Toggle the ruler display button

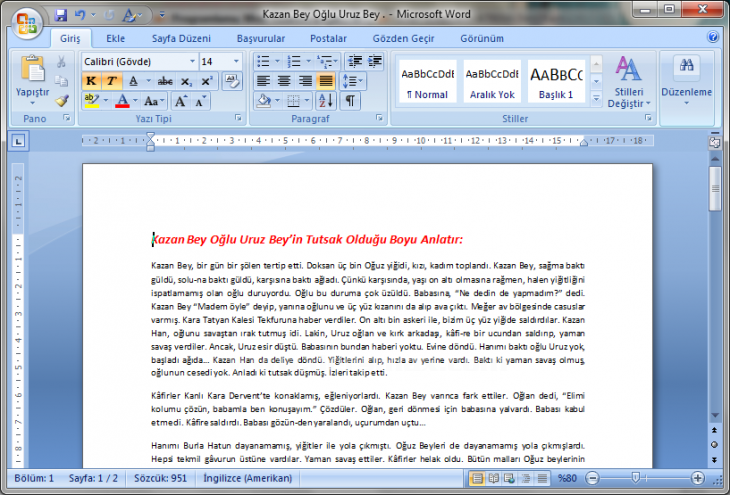coord(715,142)
